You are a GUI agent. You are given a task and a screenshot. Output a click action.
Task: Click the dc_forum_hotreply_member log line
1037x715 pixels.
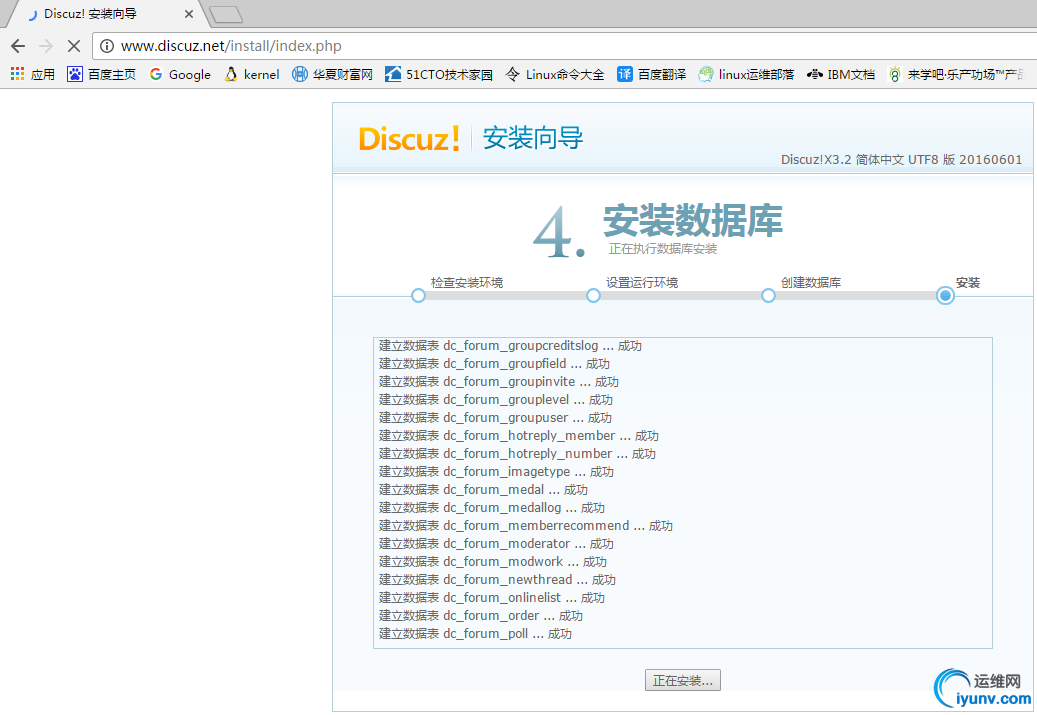518,435
